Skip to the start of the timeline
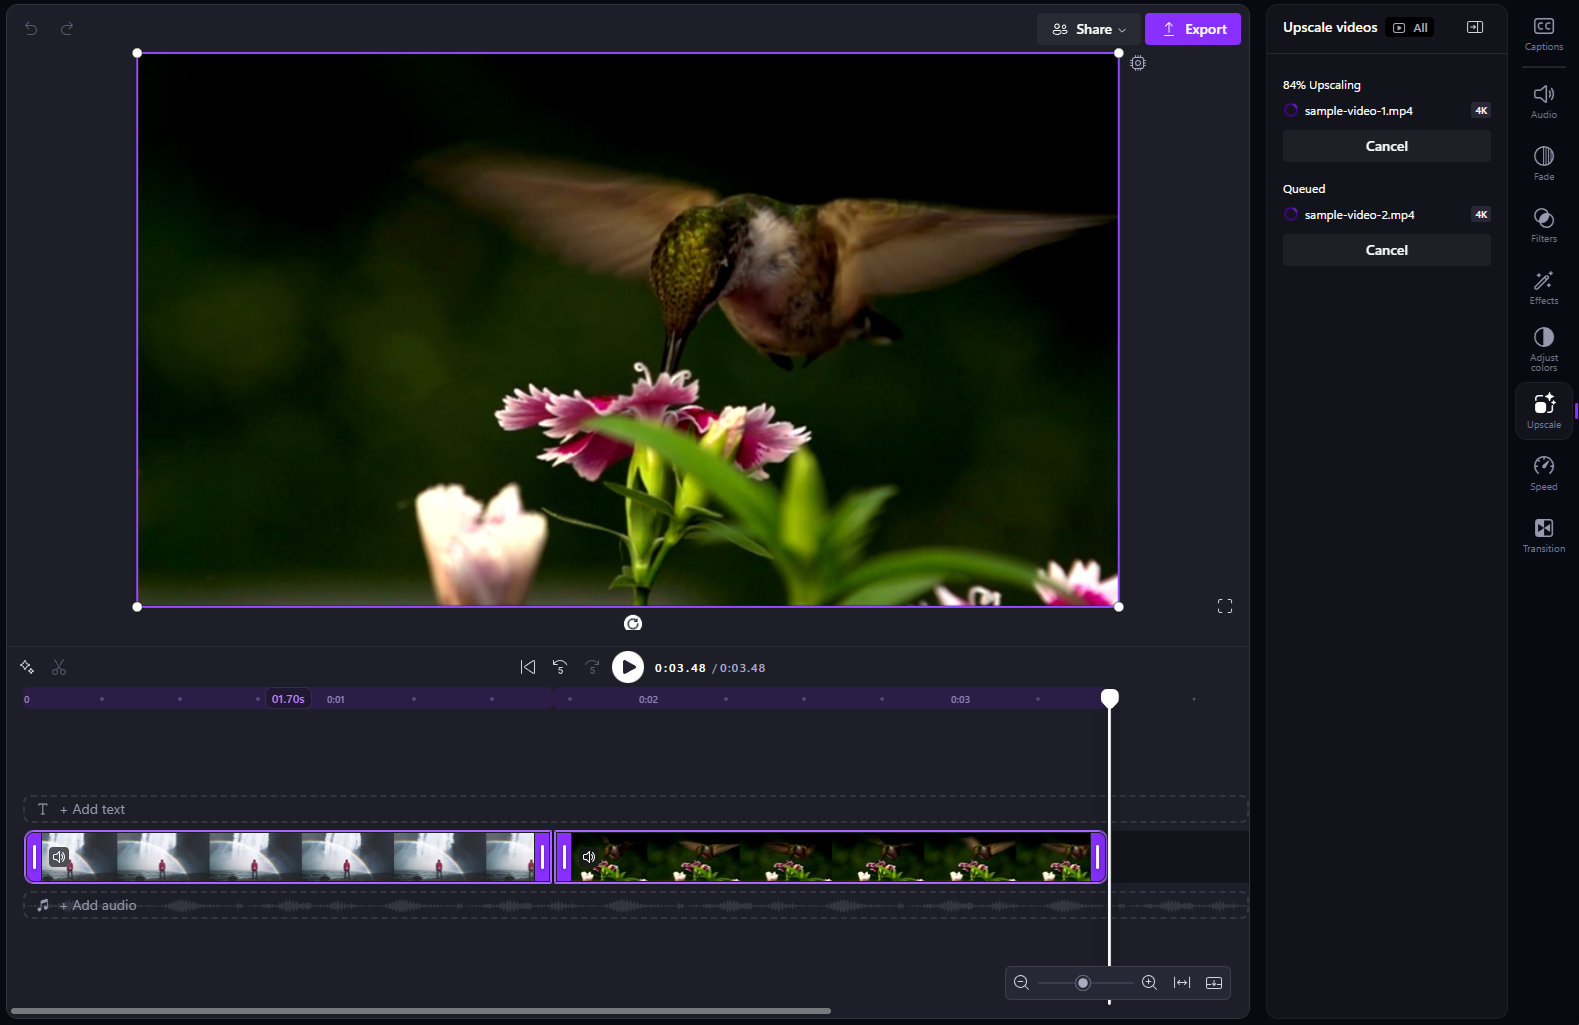 528,667
